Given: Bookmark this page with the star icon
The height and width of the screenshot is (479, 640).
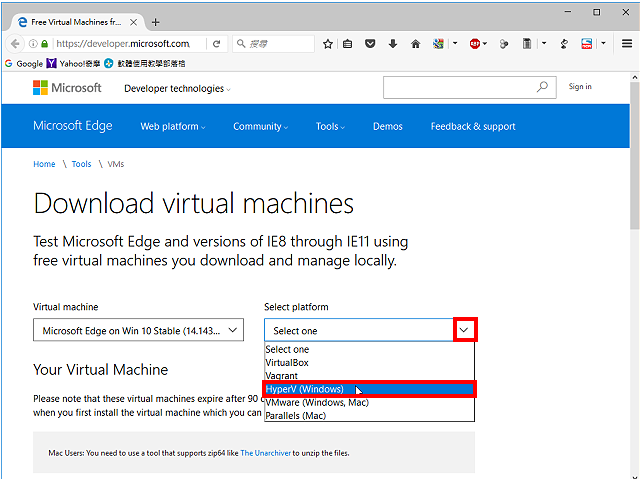Looking at the screenshot, I should (328, 44).
